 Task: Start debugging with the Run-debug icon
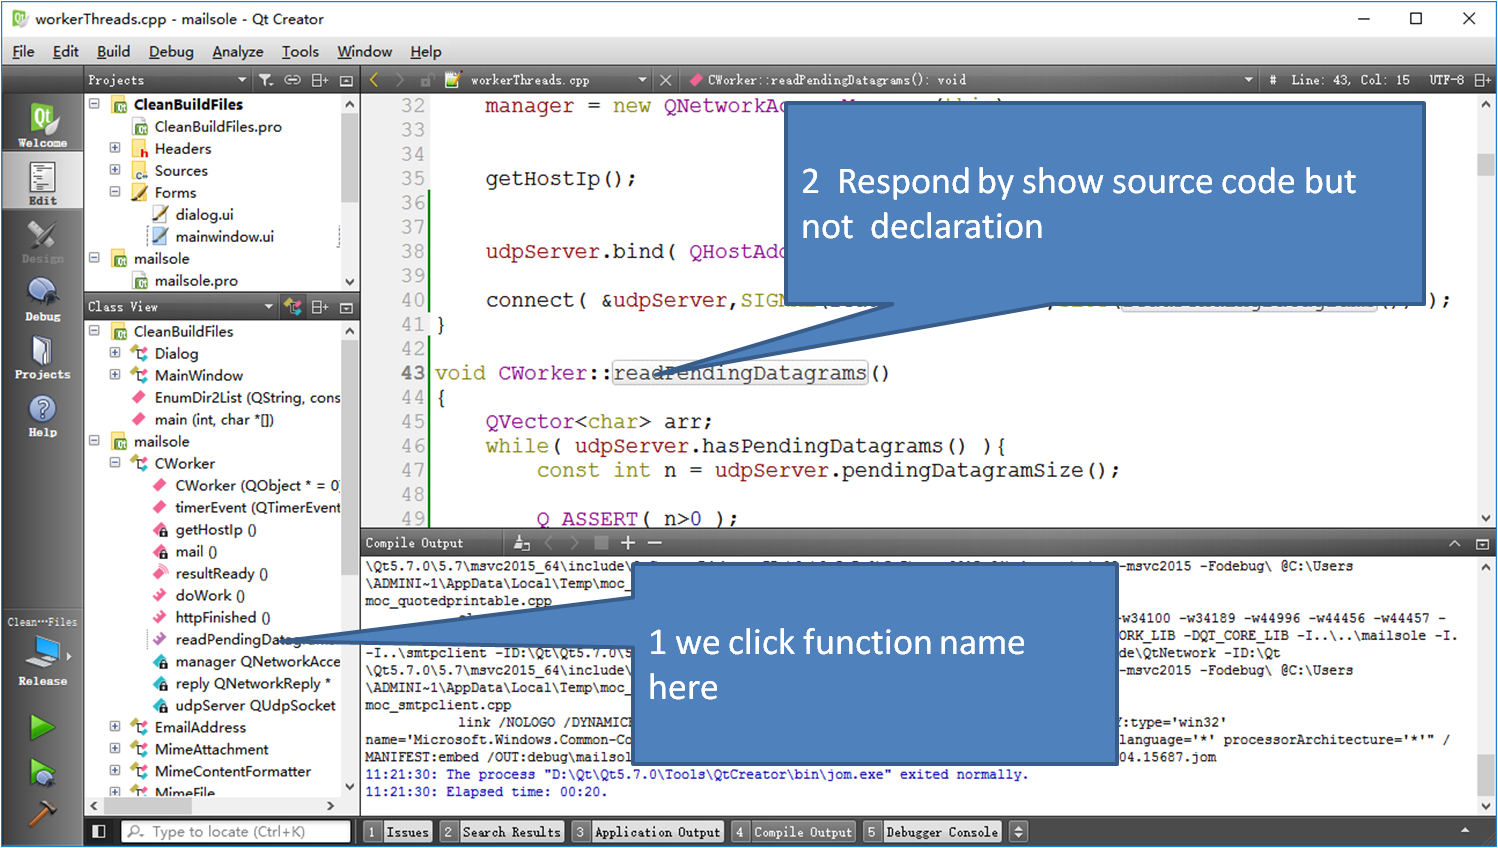[x=42, y=772]
